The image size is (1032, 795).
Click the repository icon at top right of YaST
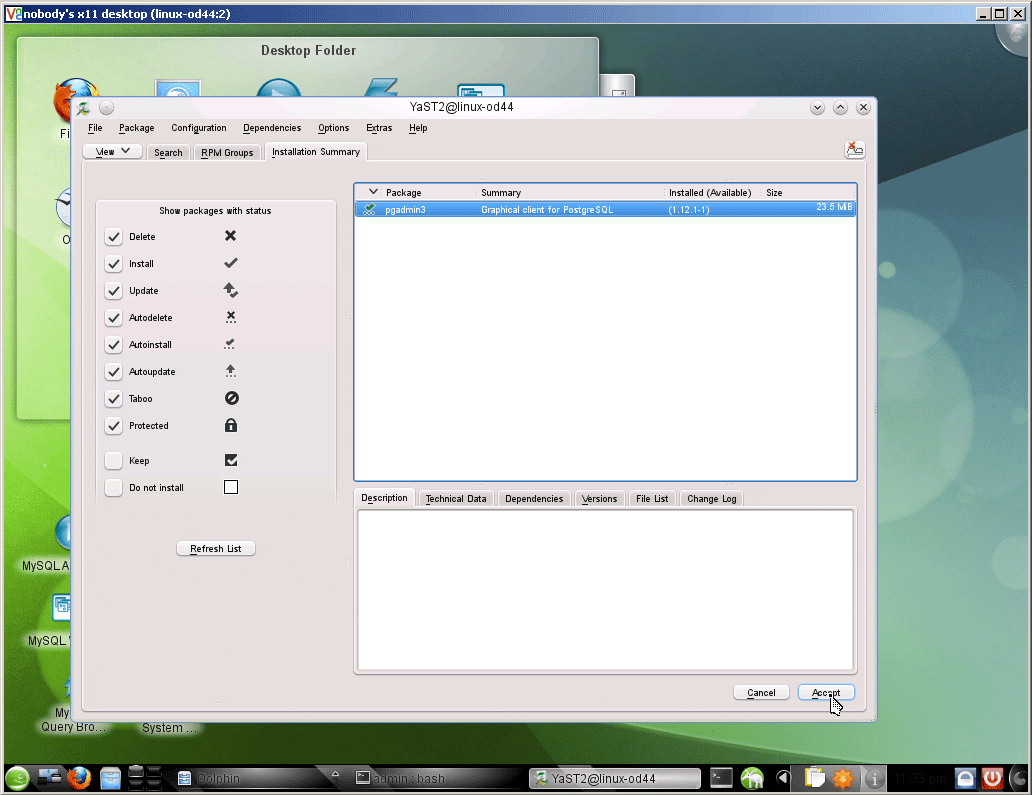coord(854,149)
